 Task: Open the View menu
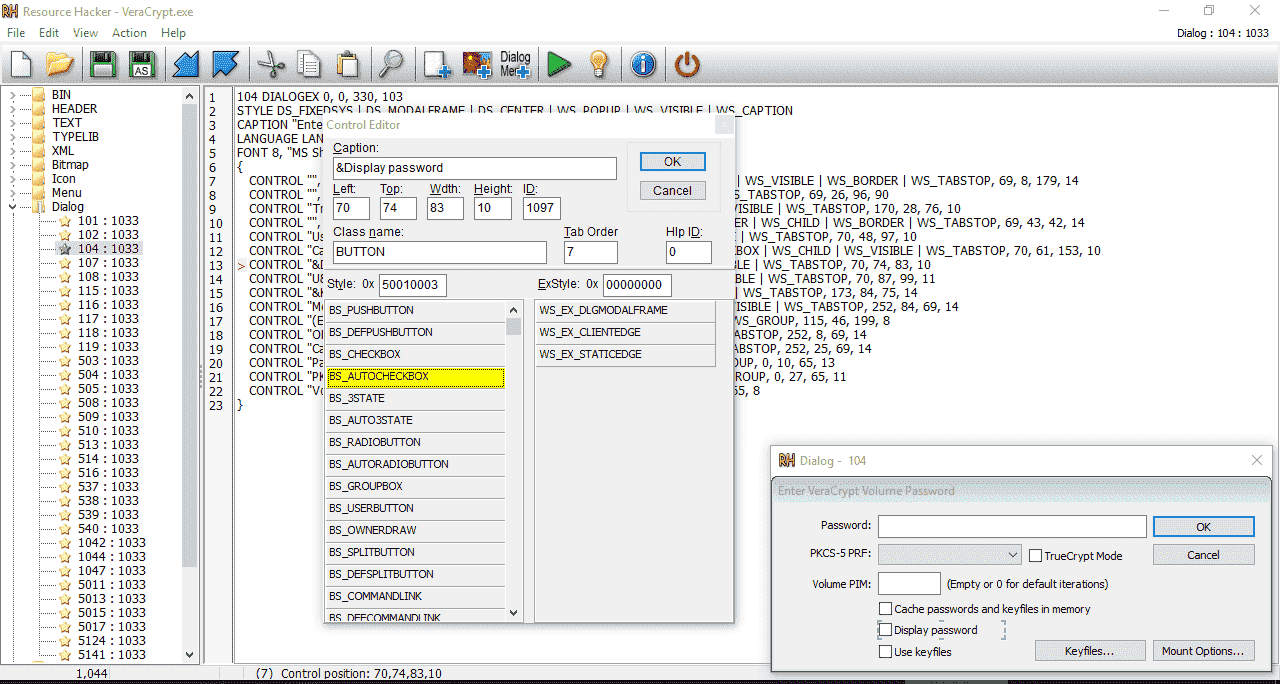point(85,33)
